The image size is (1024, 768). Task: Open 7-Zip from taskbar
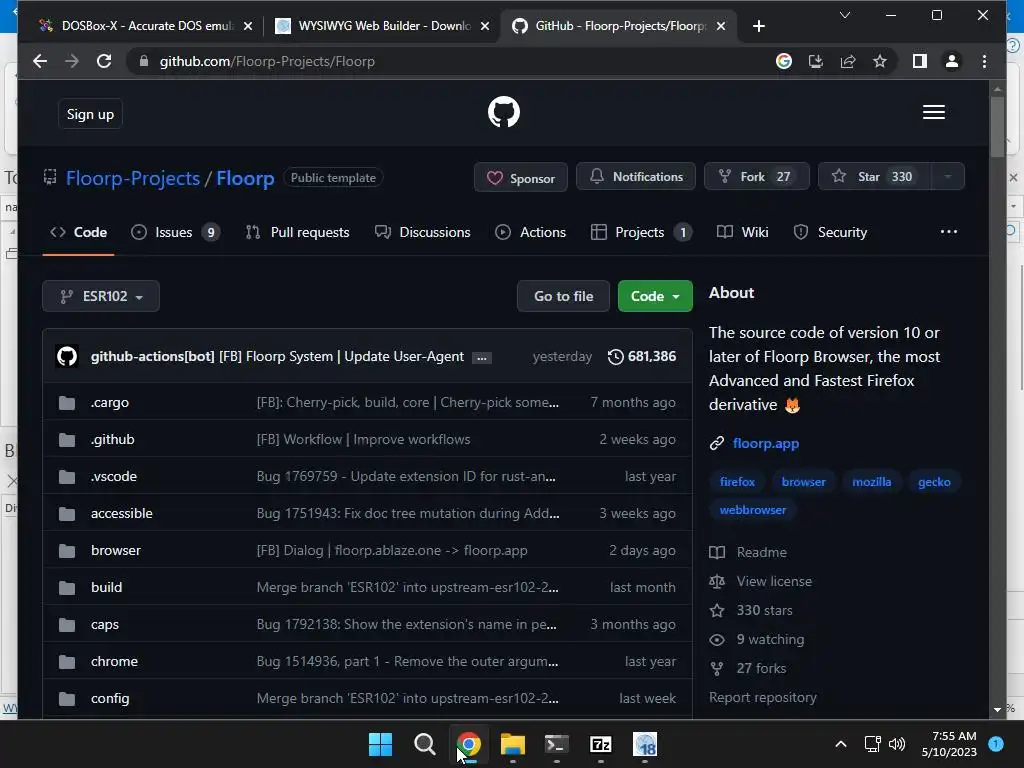pyautogui.click(x=601, y=744)
